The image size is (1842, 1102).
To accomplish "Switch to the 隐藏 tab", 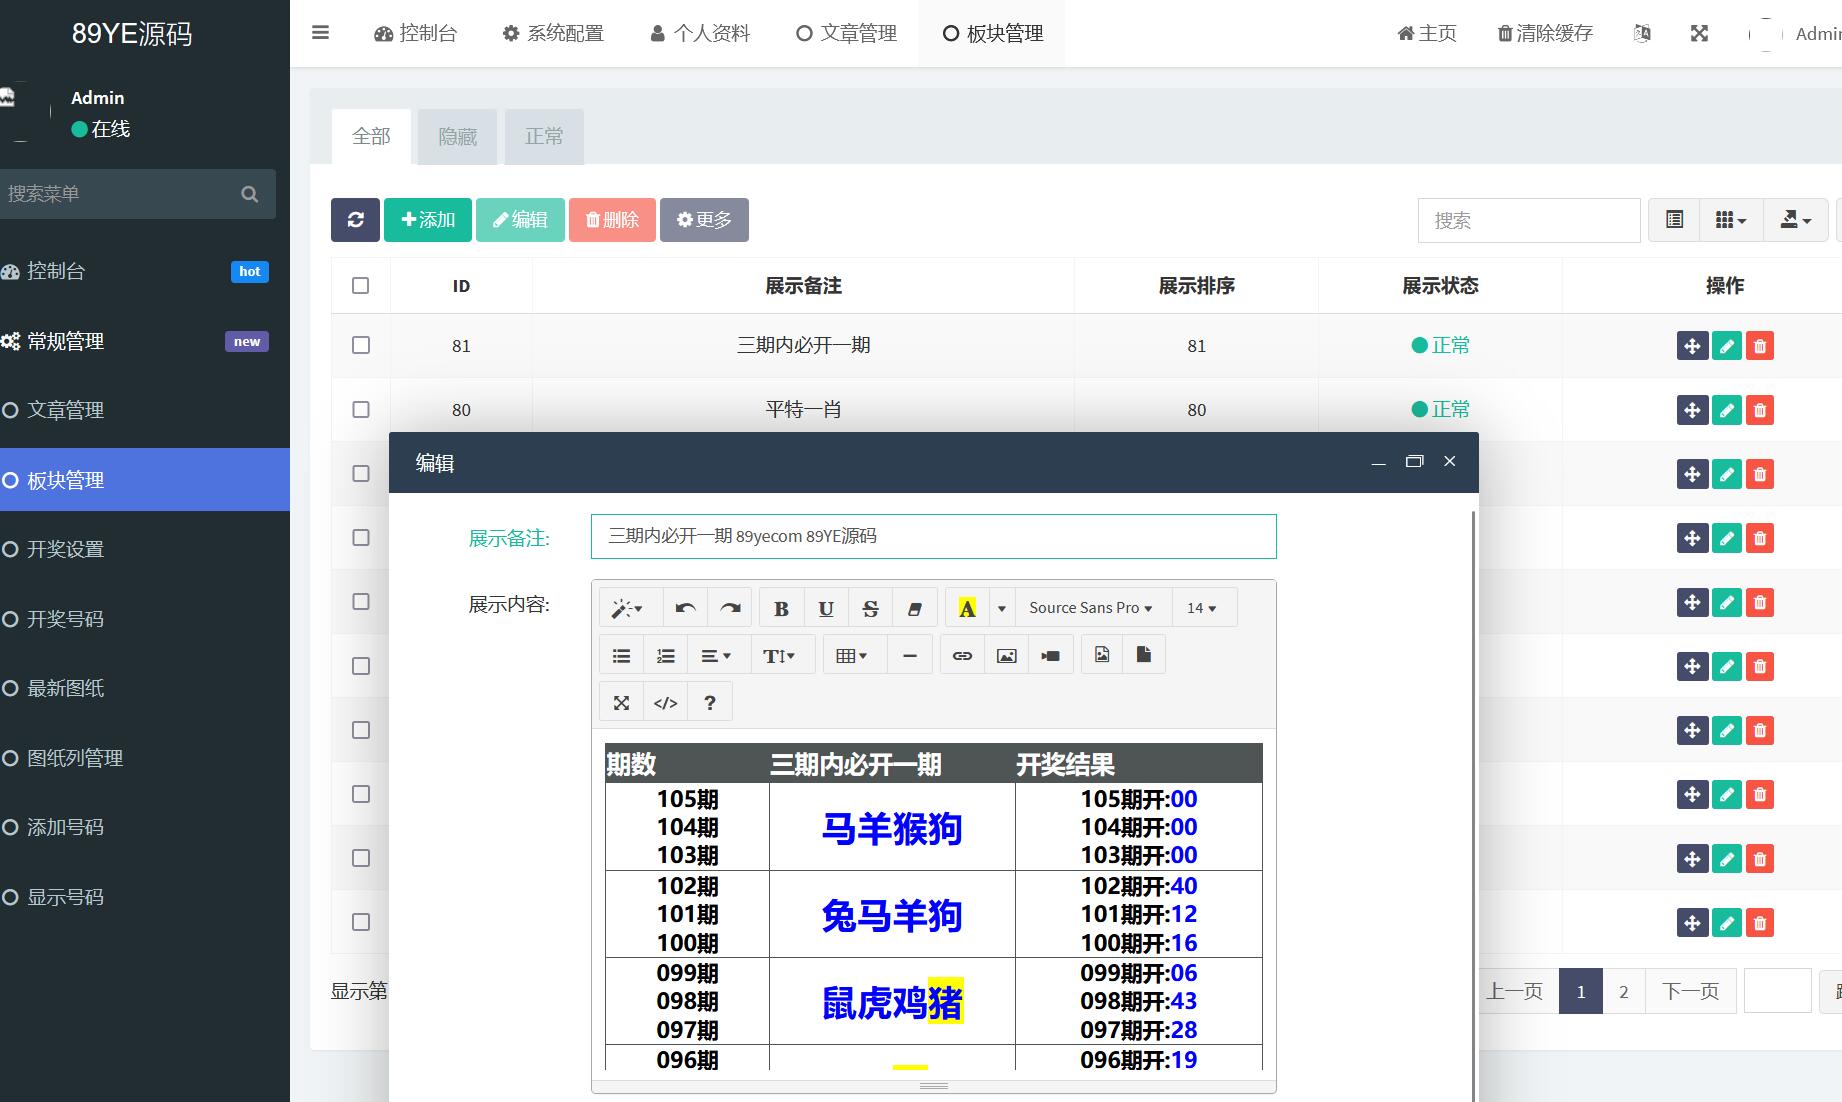I will coord(457,137).
